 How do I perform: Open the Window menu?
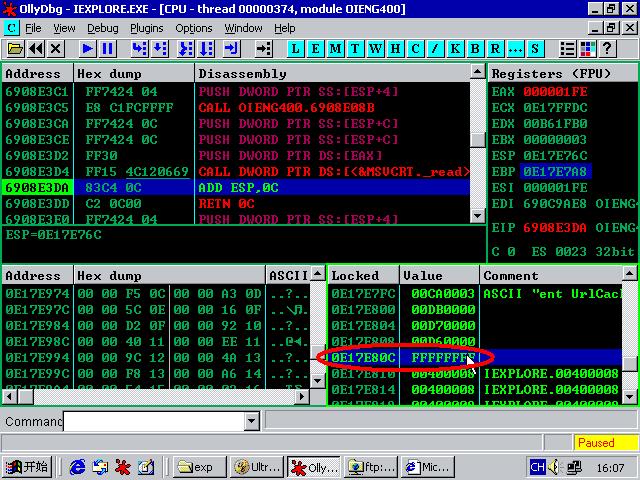pos(243,28)
